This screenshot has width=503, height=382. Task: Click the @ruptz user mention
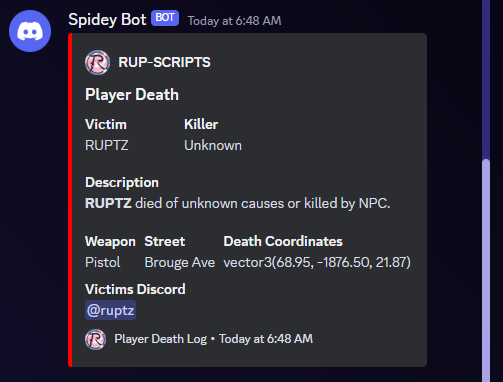110,310
